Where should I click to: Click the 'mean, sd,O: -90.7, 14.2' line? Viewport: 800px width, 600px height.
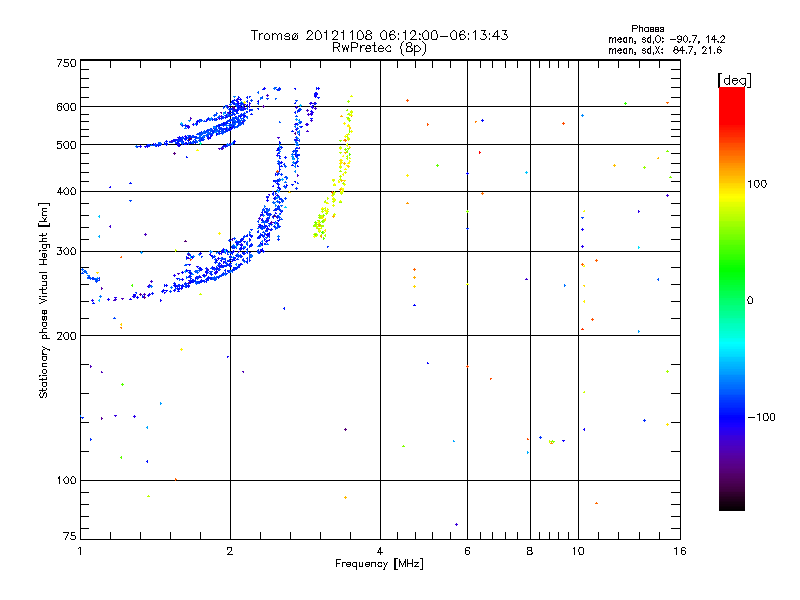666,39
